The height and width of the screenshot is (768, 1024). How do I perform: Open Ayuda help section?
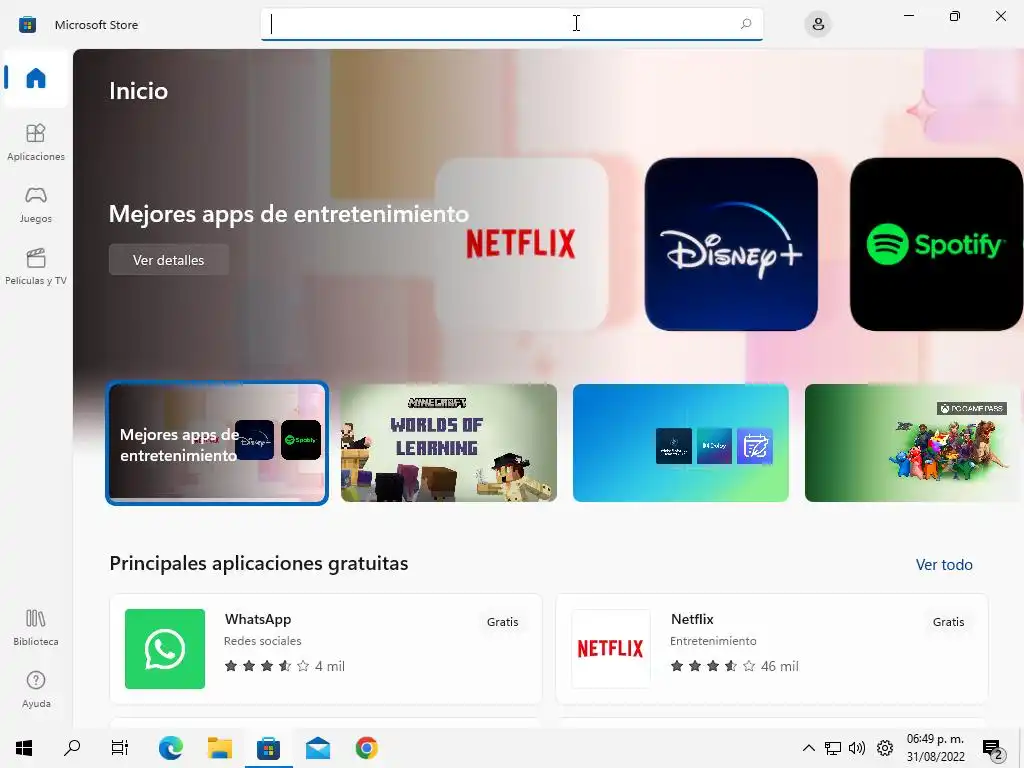coord(36,690)
